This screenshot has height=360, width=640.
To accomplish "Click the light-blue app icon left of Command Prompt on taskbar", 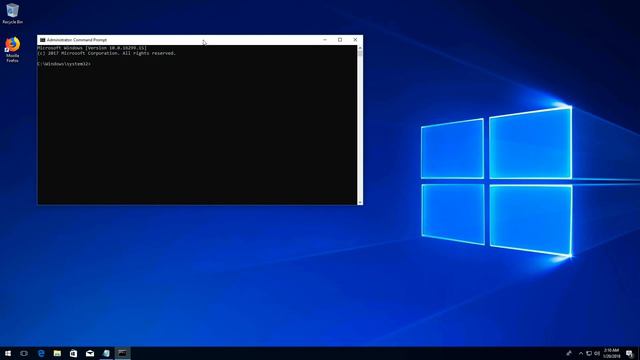I will [x=106, y=353].
